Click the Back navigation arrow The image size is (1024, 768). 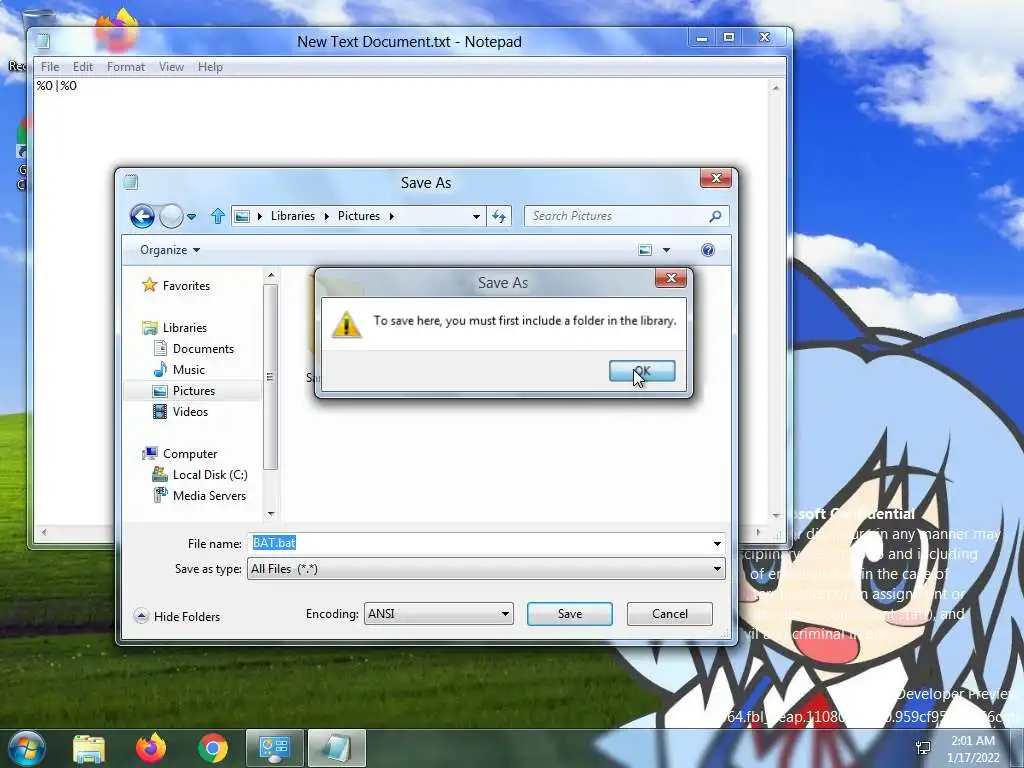[142, 216]
